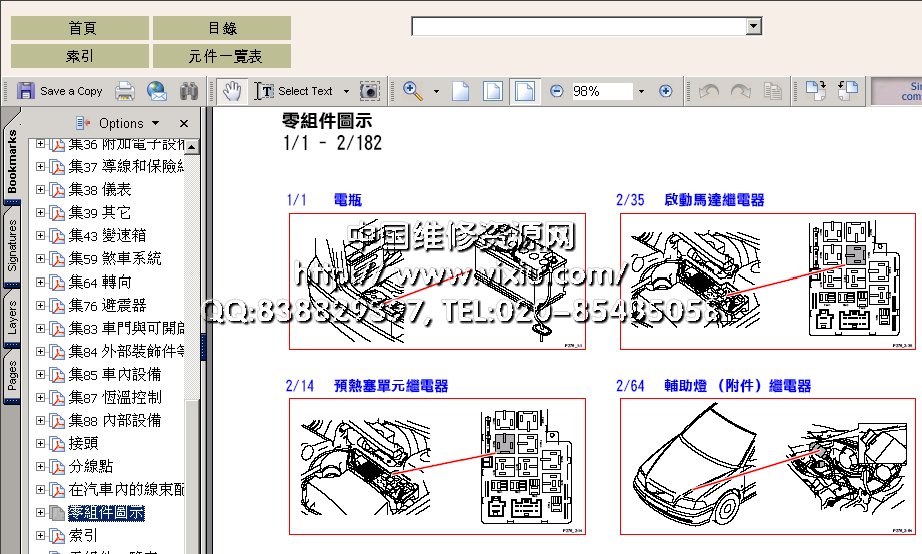Screen dimensions: 922x554
Task: Click the 首頁 button
Action: point(80,28)
